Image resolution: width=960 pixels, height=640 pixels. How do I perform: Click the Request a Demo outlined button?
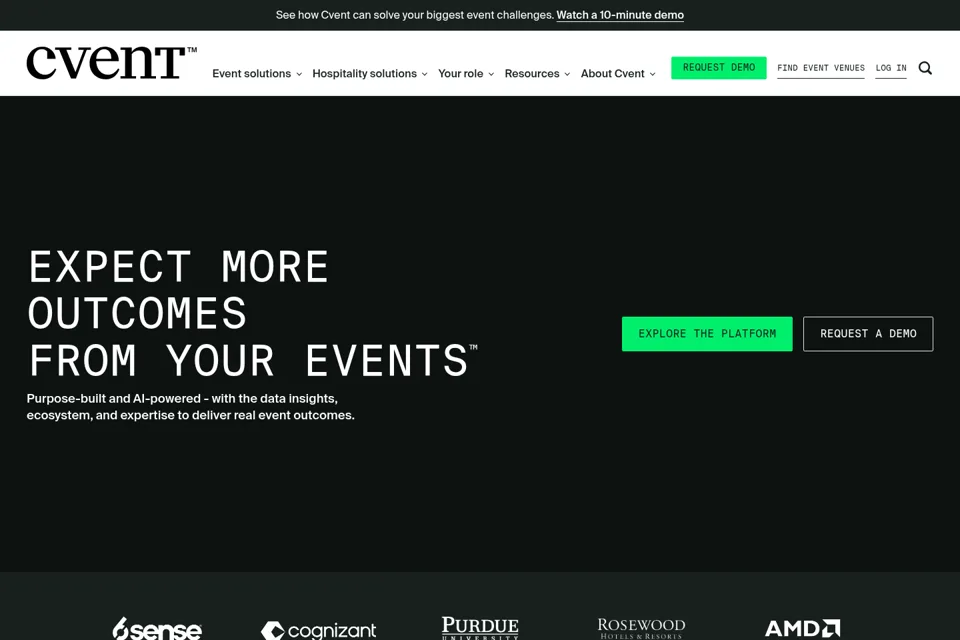point(868,334)
